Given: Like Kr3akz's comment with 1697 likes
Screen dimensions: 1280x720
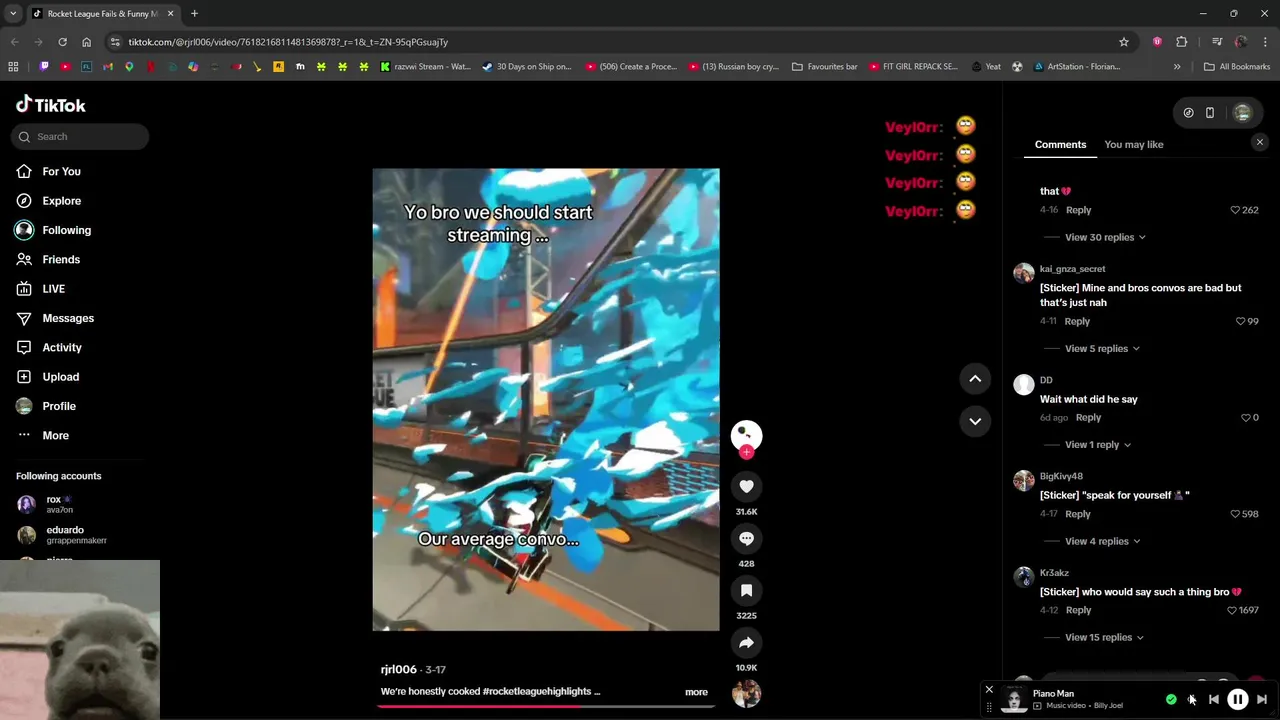Looking at the screenshot, I should click(x=1232, y=610).
